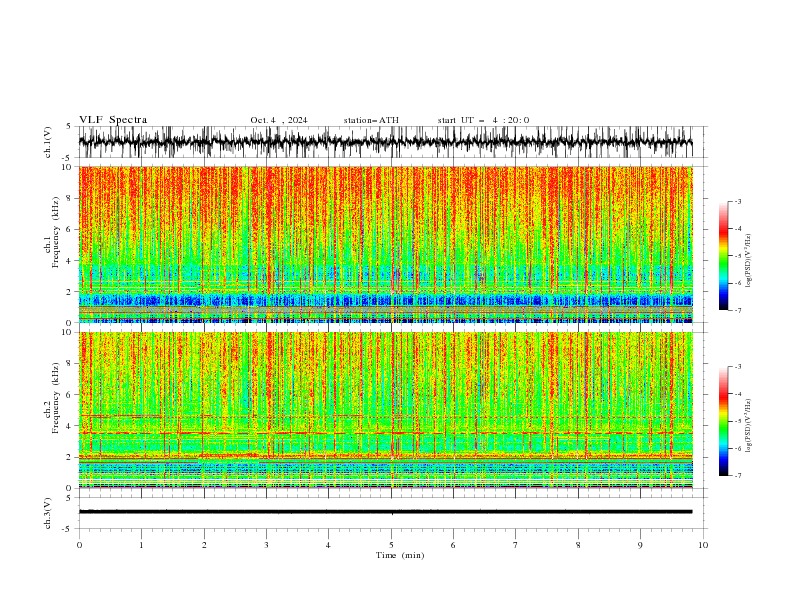Click the "-5" label on lower color bar

[x=737, y=421]
